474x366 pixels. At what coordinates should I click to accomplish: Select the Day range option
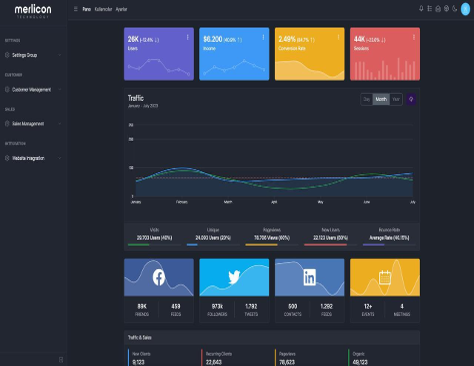367,99
